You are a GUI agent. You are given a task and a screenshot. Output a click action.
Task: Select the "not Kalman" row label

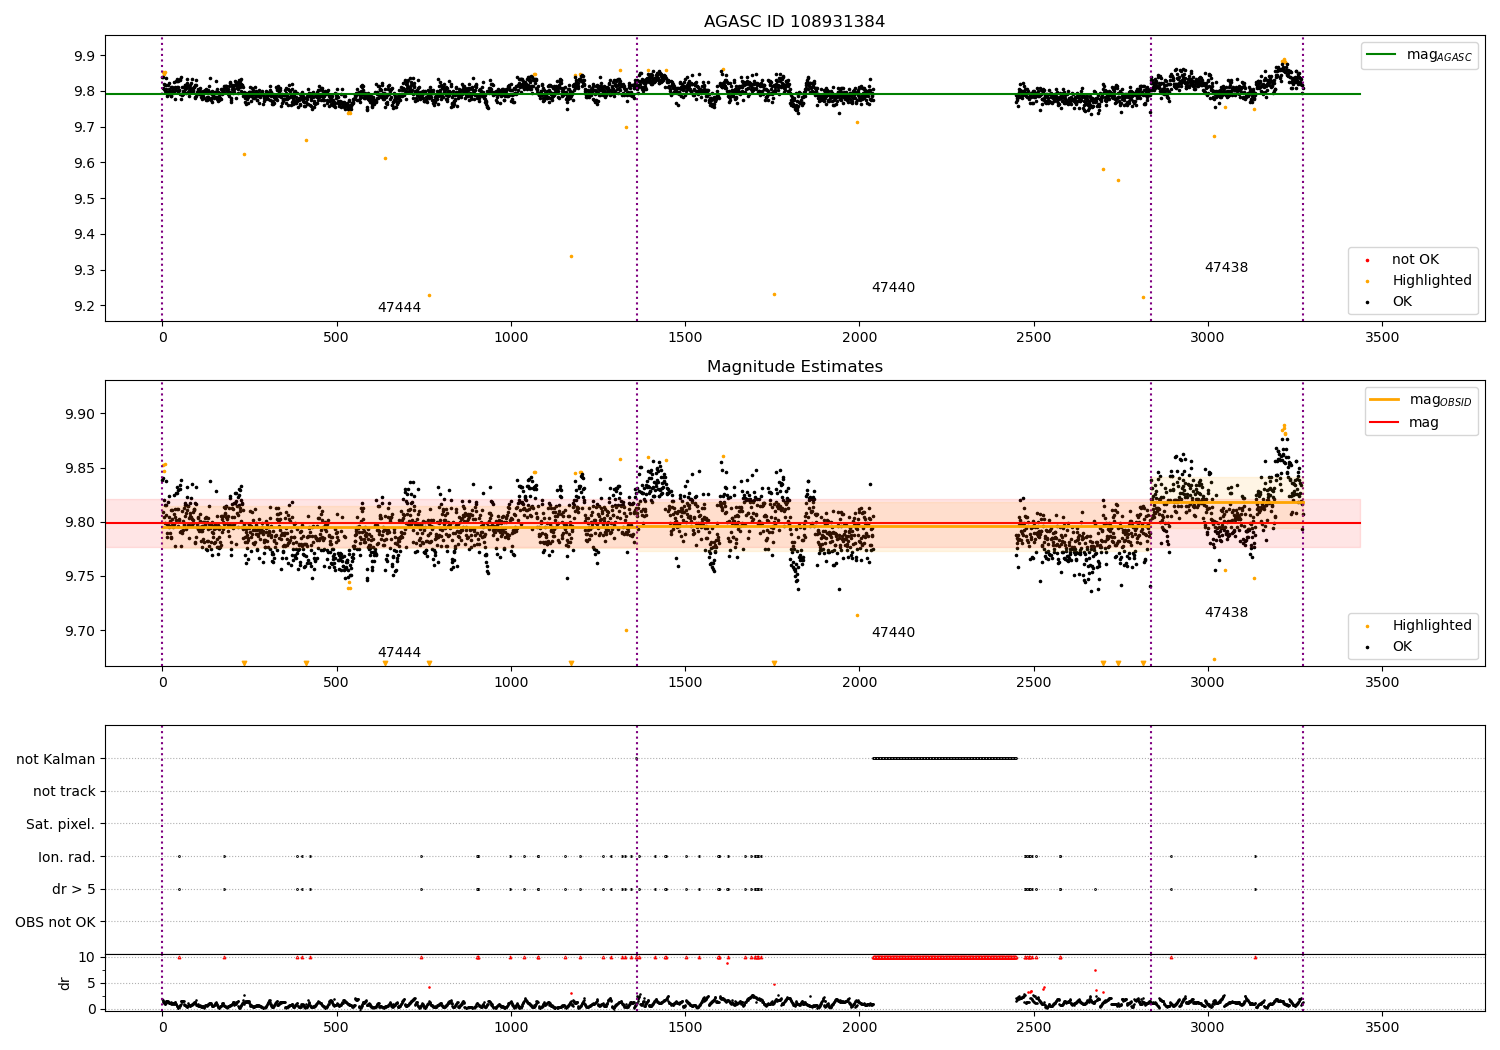[x=56, y=760]
